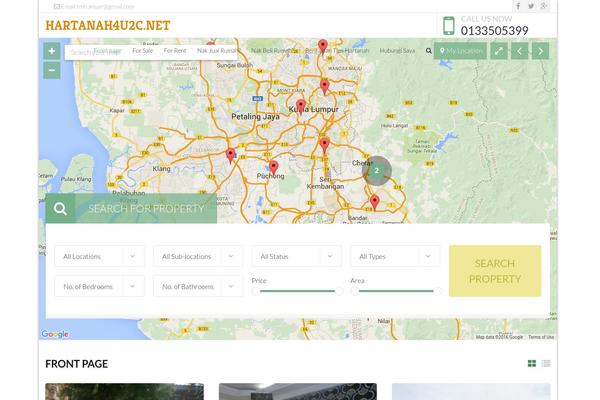
Task: Open the For Rent menu item
Action: 175,51
